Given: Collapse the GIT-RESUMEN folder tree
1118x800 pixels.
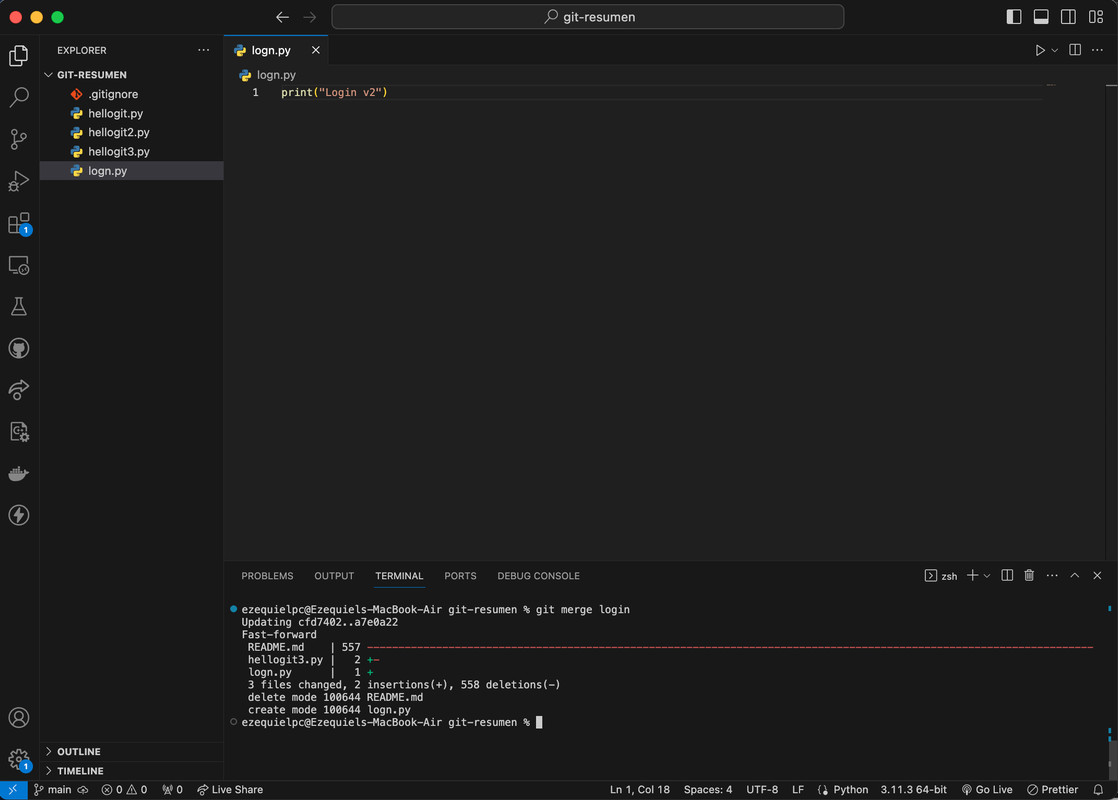Looking at the screenshot, I should click(x=48, y=75).
